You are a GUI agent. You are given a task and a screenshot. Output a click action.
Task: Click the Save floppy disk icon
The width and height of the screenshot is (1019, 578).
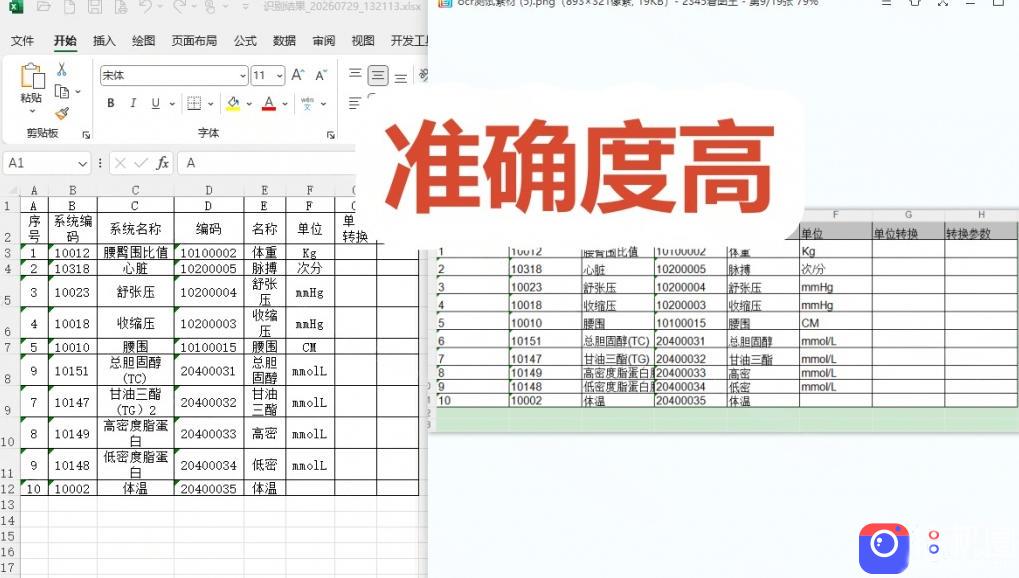[95, 7]
